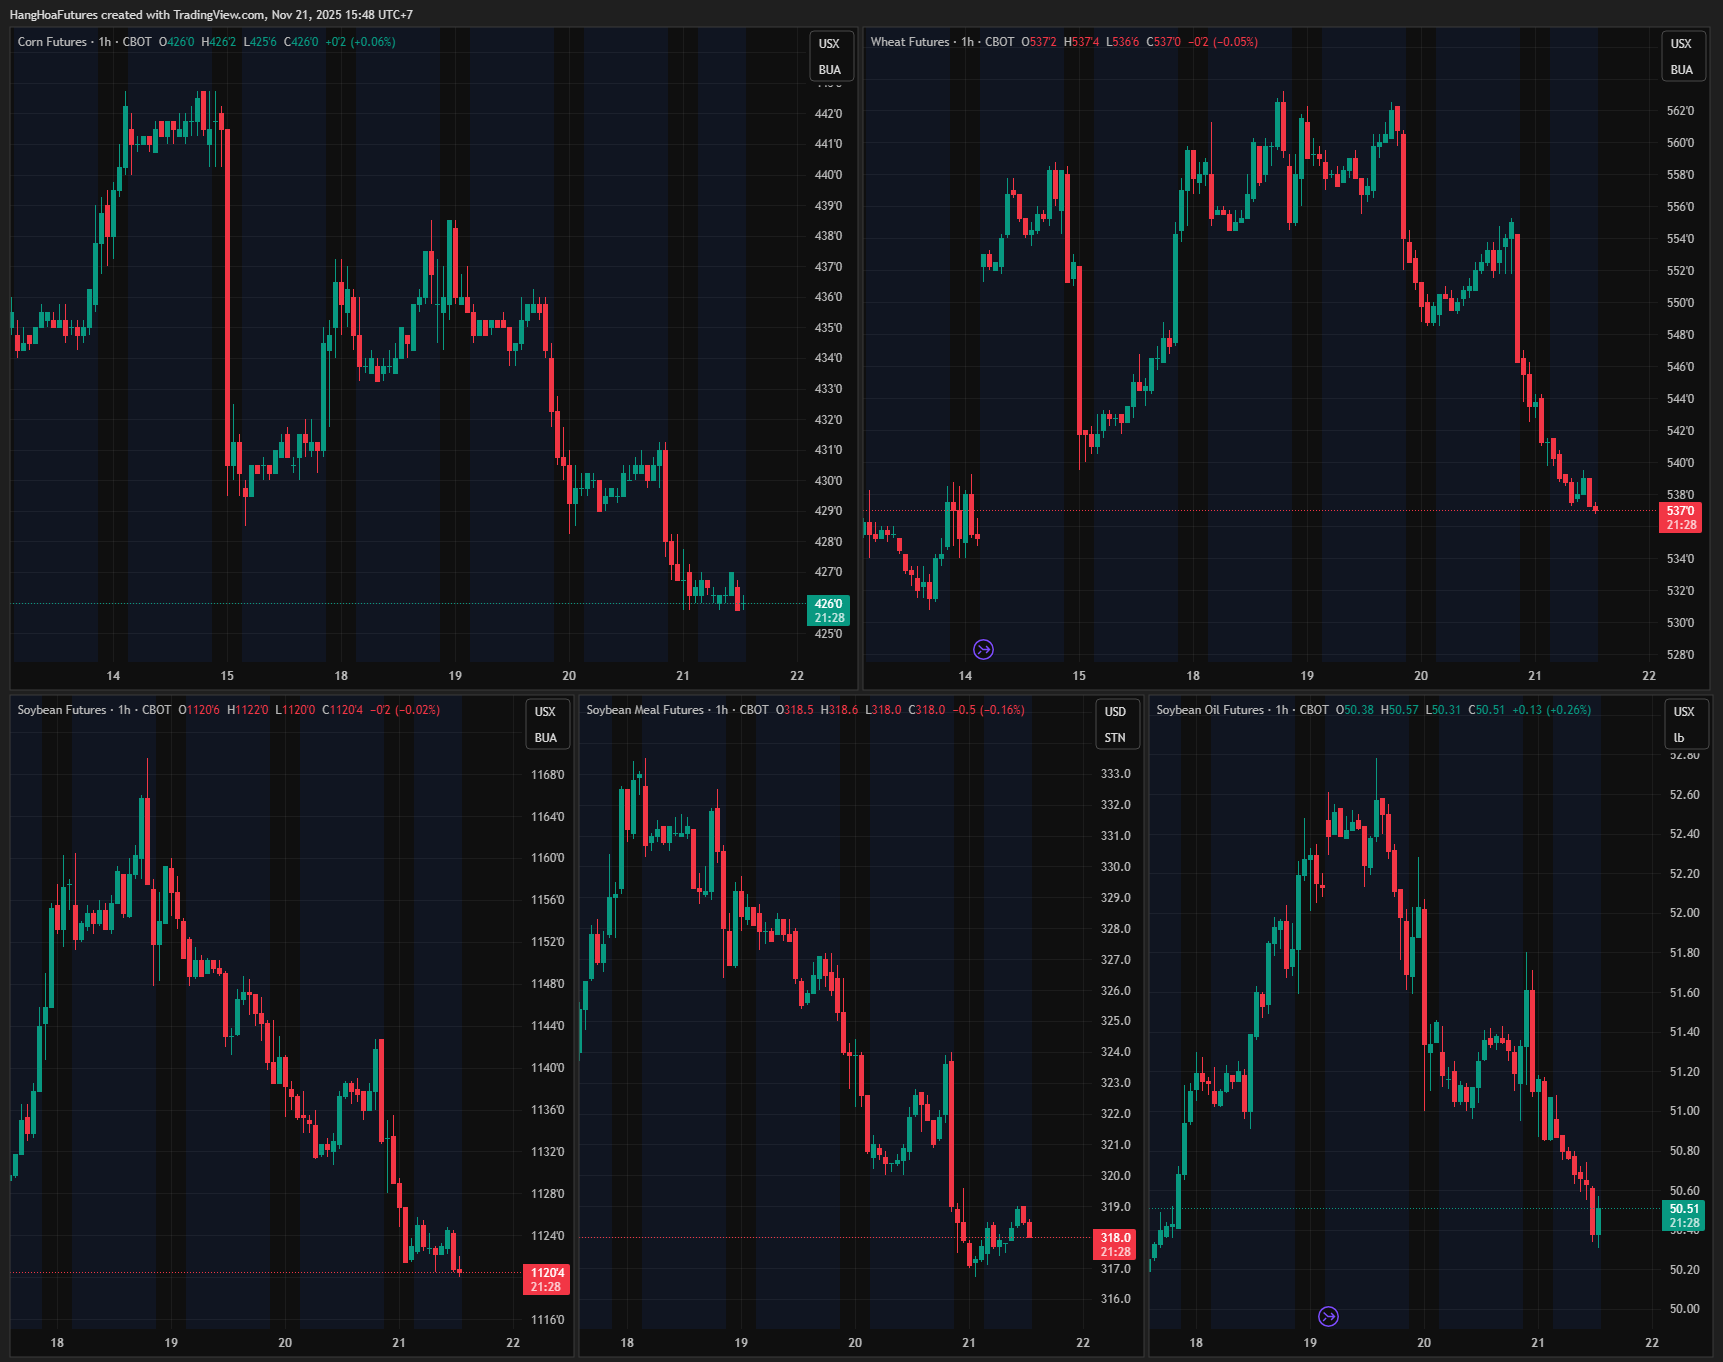Viewport: 1723px width, 1362px height.
Task: Select date 21 on Soybean Futures time axis
Action: (399, 1343)
